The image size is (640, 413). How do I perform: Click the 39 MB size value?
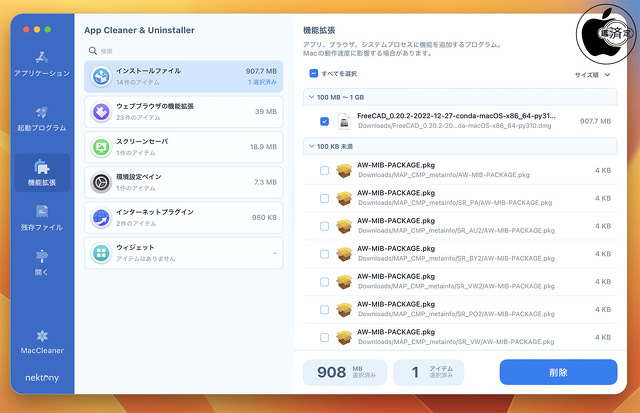click(x=266, y=111)
